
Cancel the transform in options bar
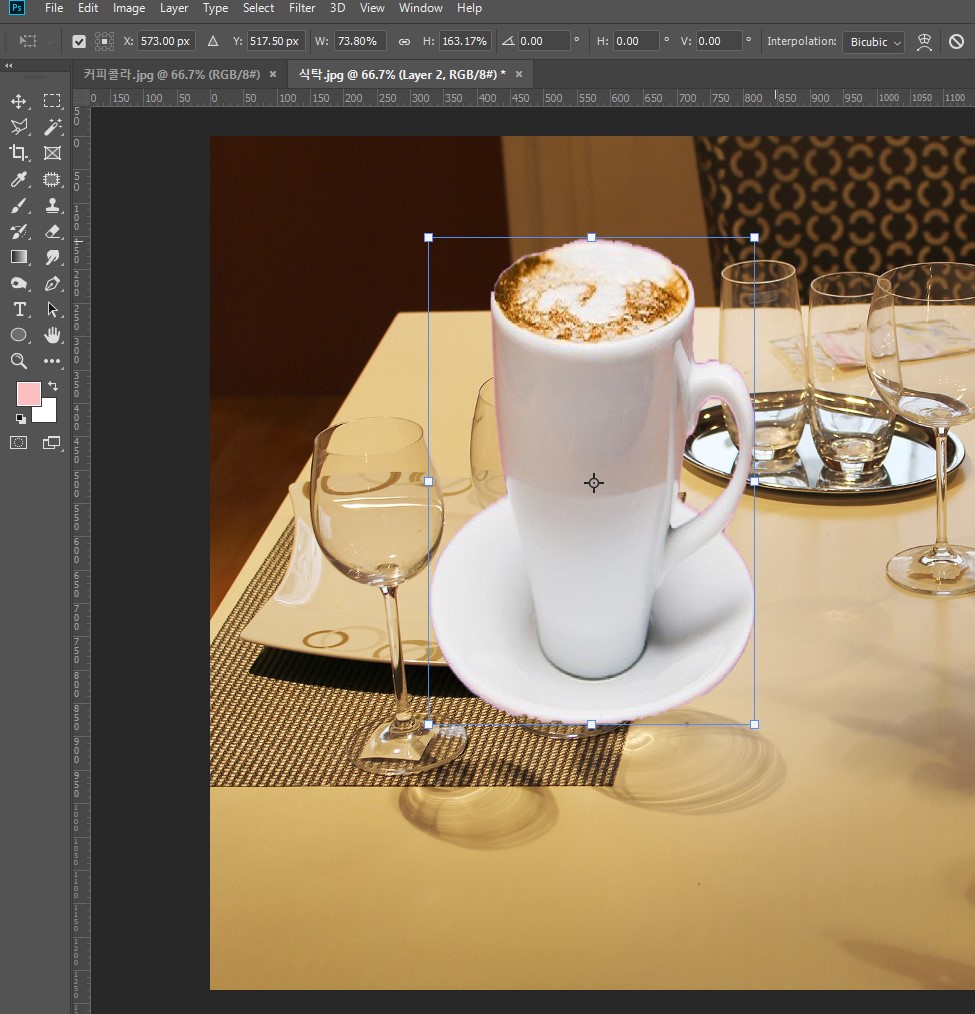coord(956,42)
